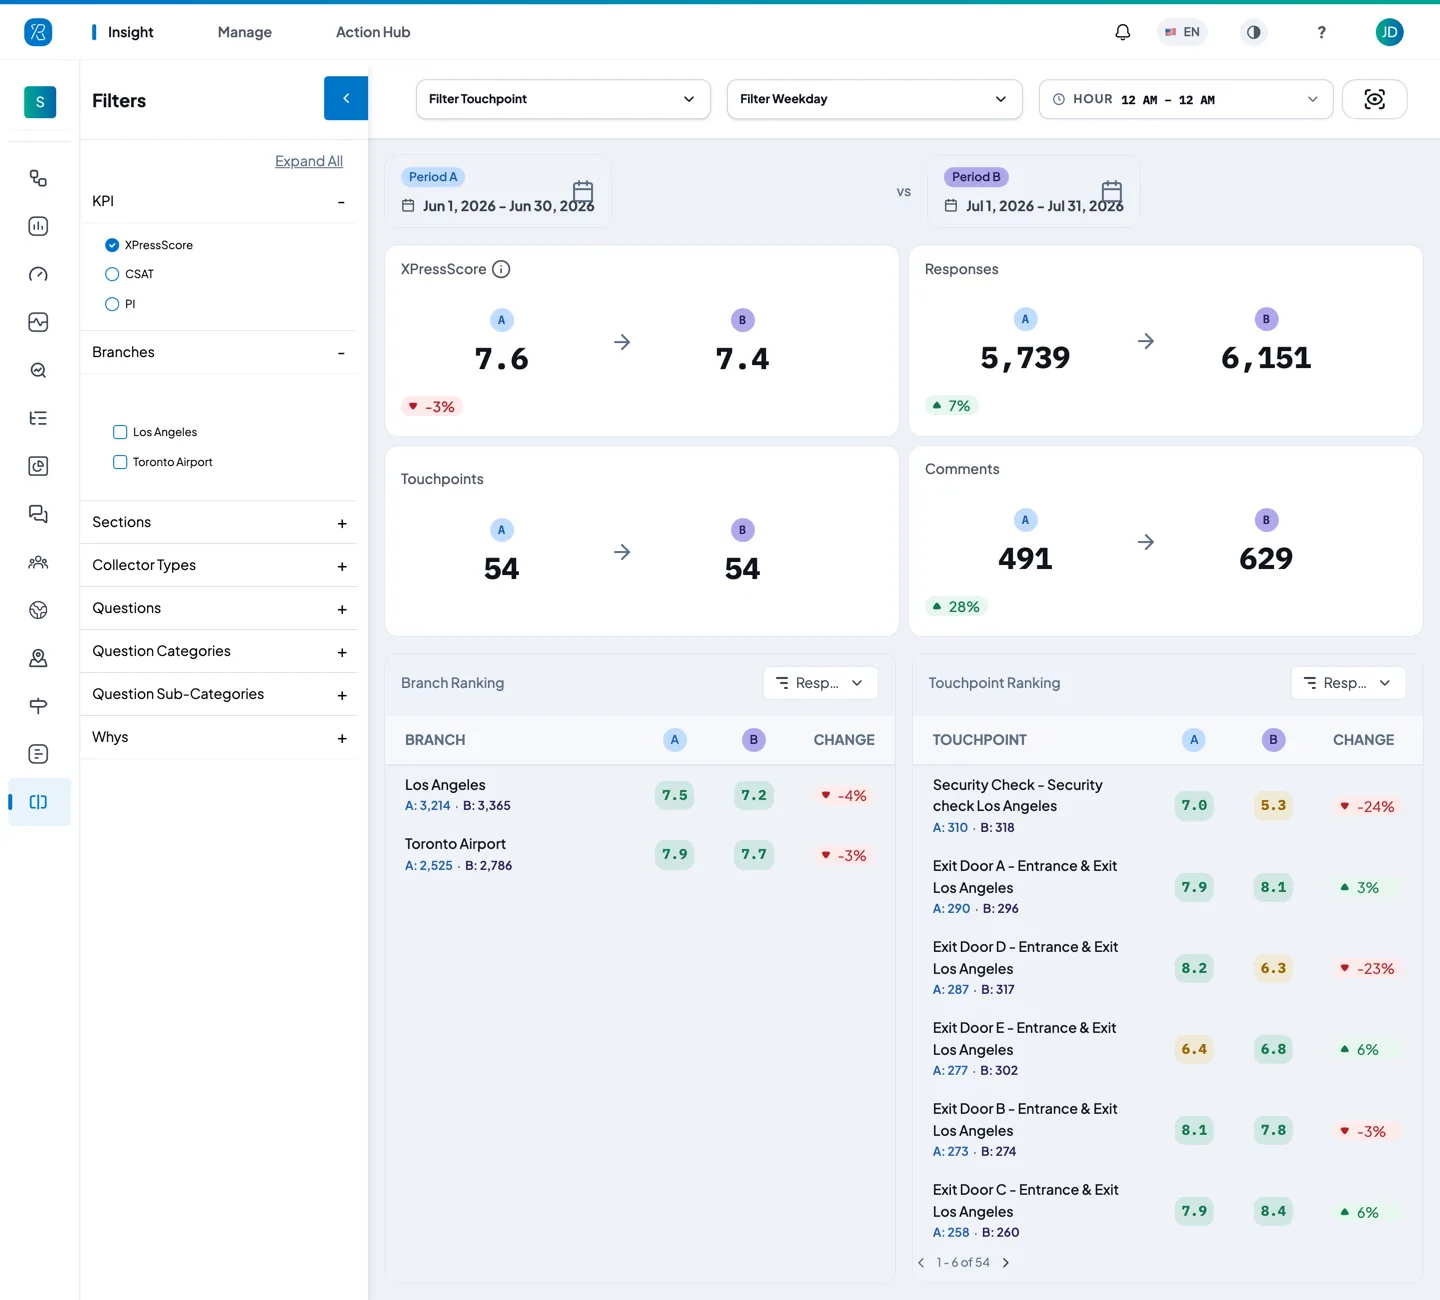Open the Period A calendar picker
This screenshot has height=1300, width=1440.
(583, 191)
